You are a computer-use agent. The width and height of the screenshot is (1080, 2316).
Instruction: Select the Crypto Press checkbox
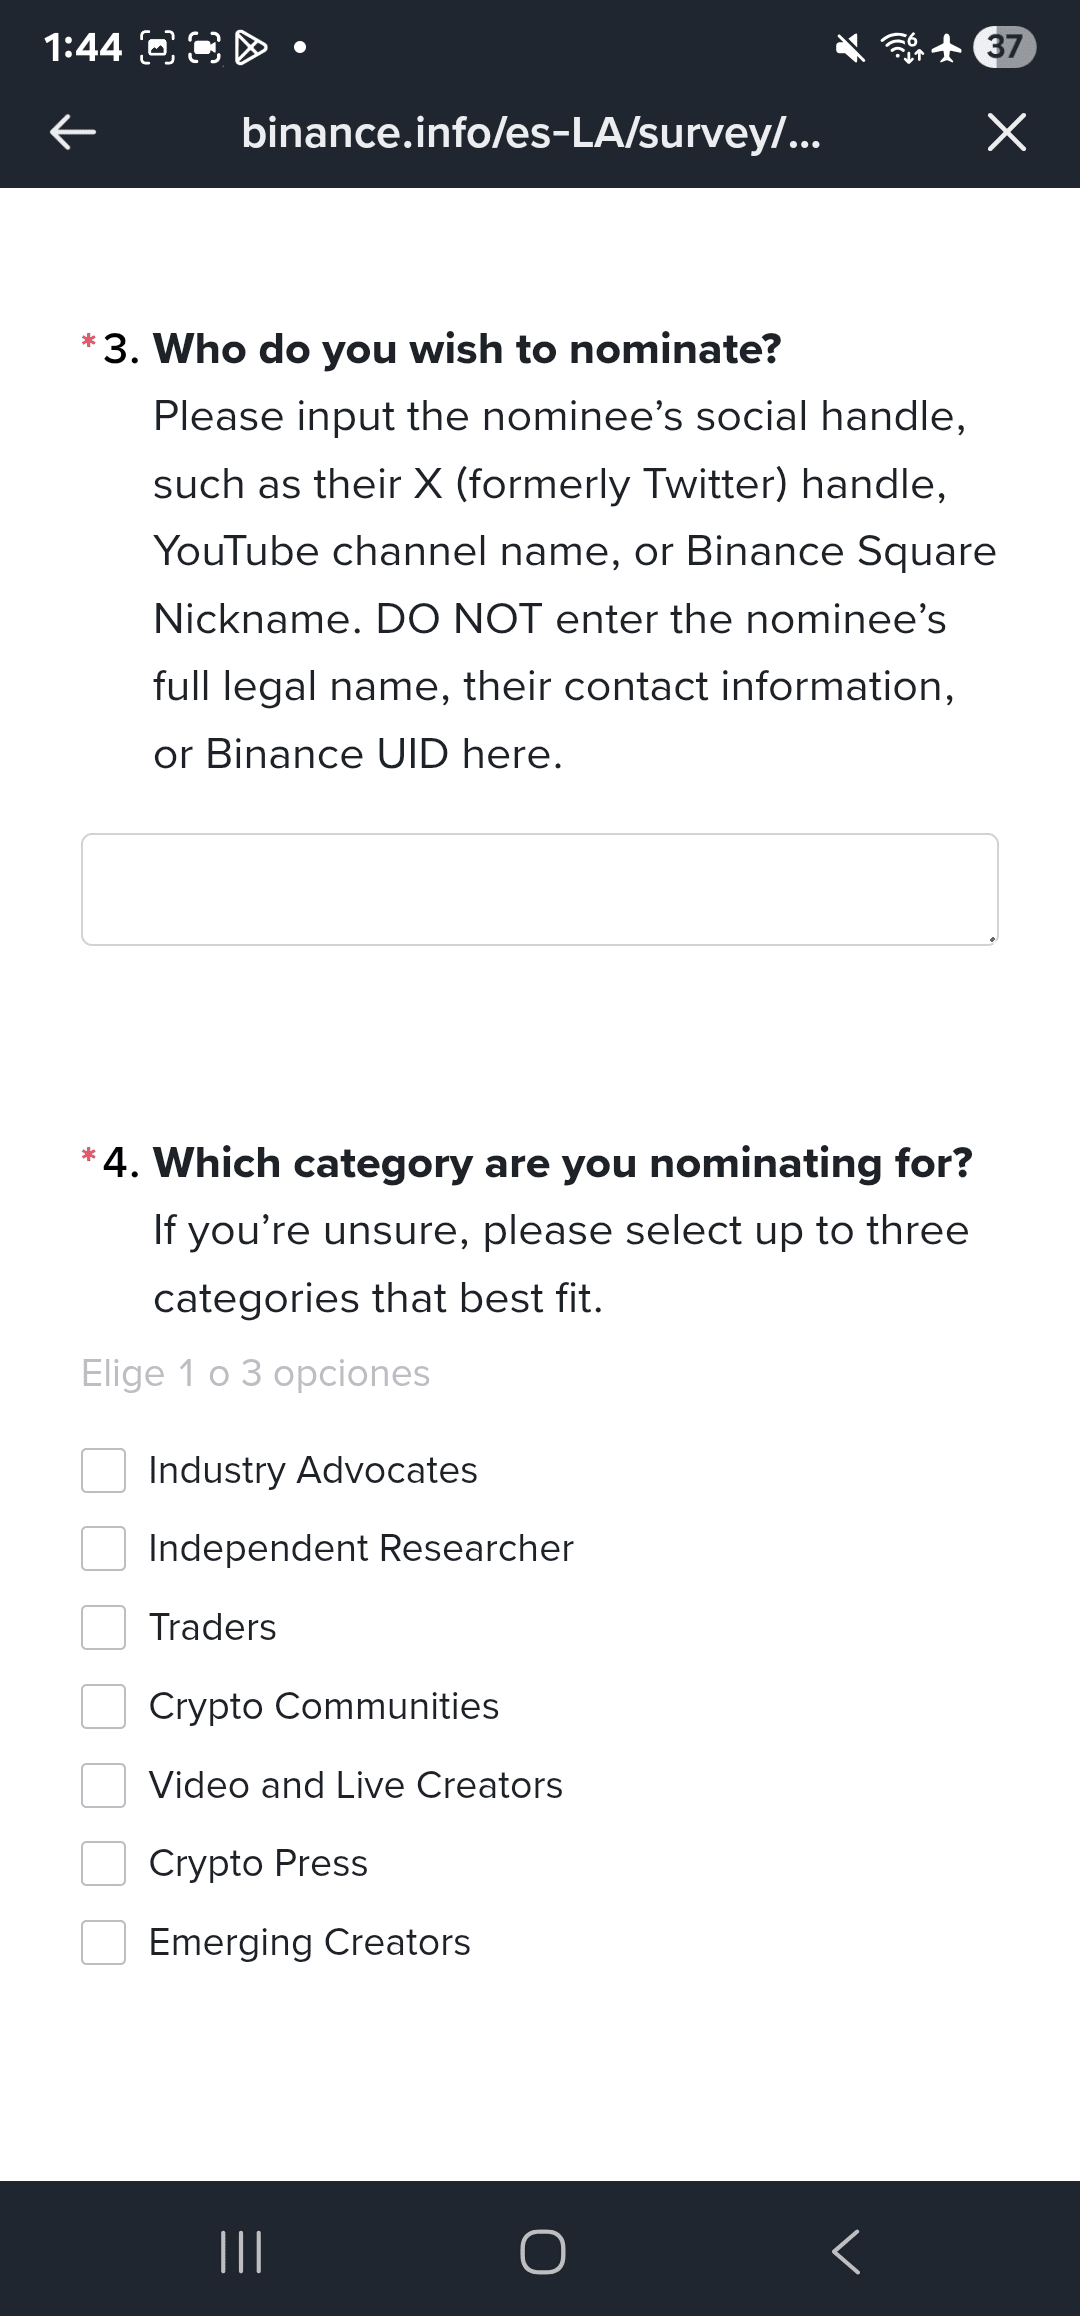104,1863
